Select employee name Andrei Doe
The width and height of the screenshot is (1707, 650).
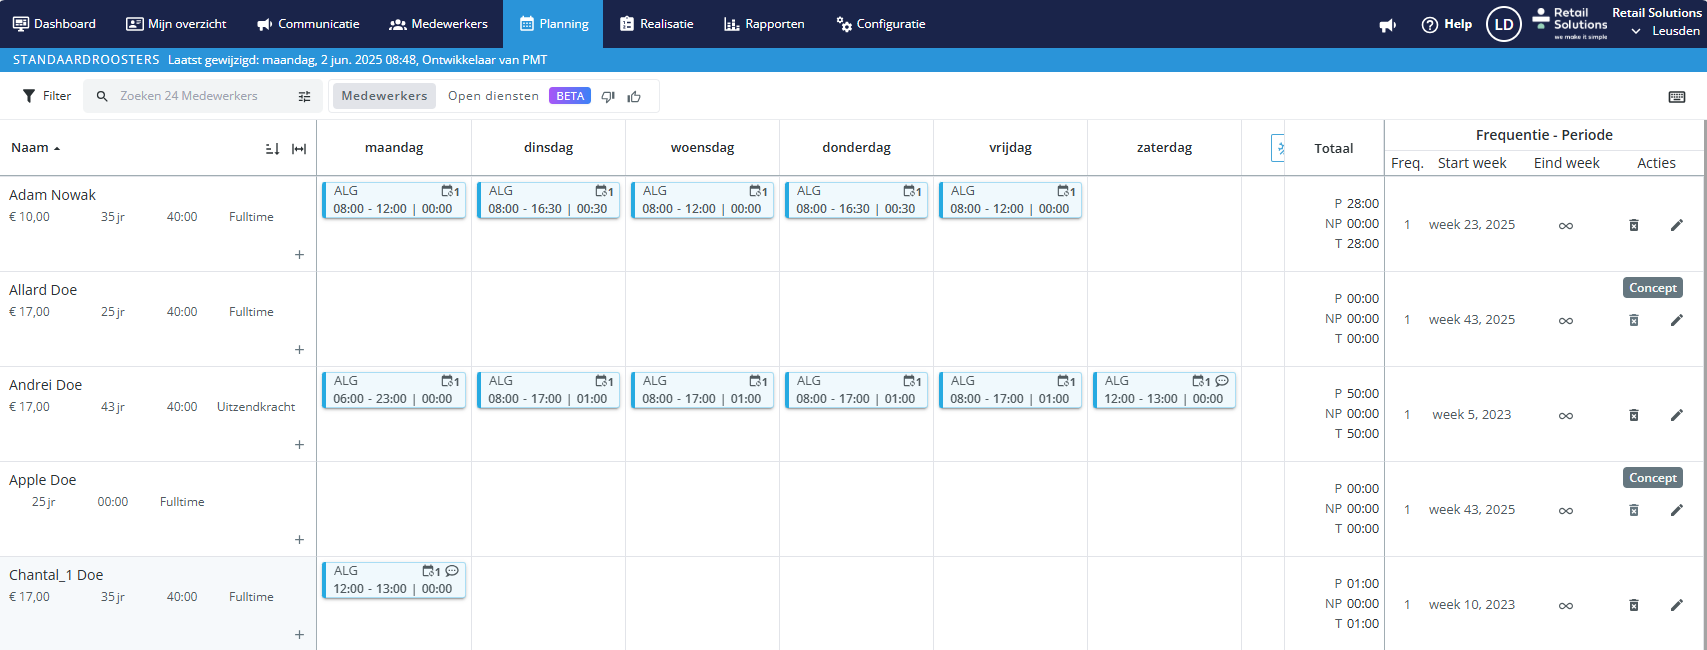[x=46, y=385]
